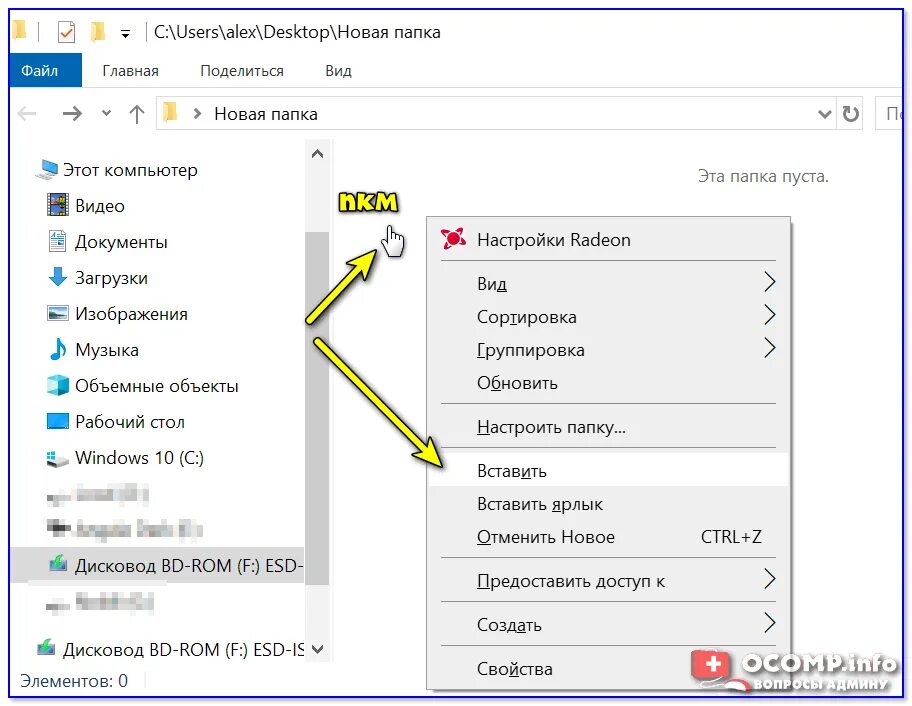Choose Настроить папку... in context menu

tap(608, 427)
